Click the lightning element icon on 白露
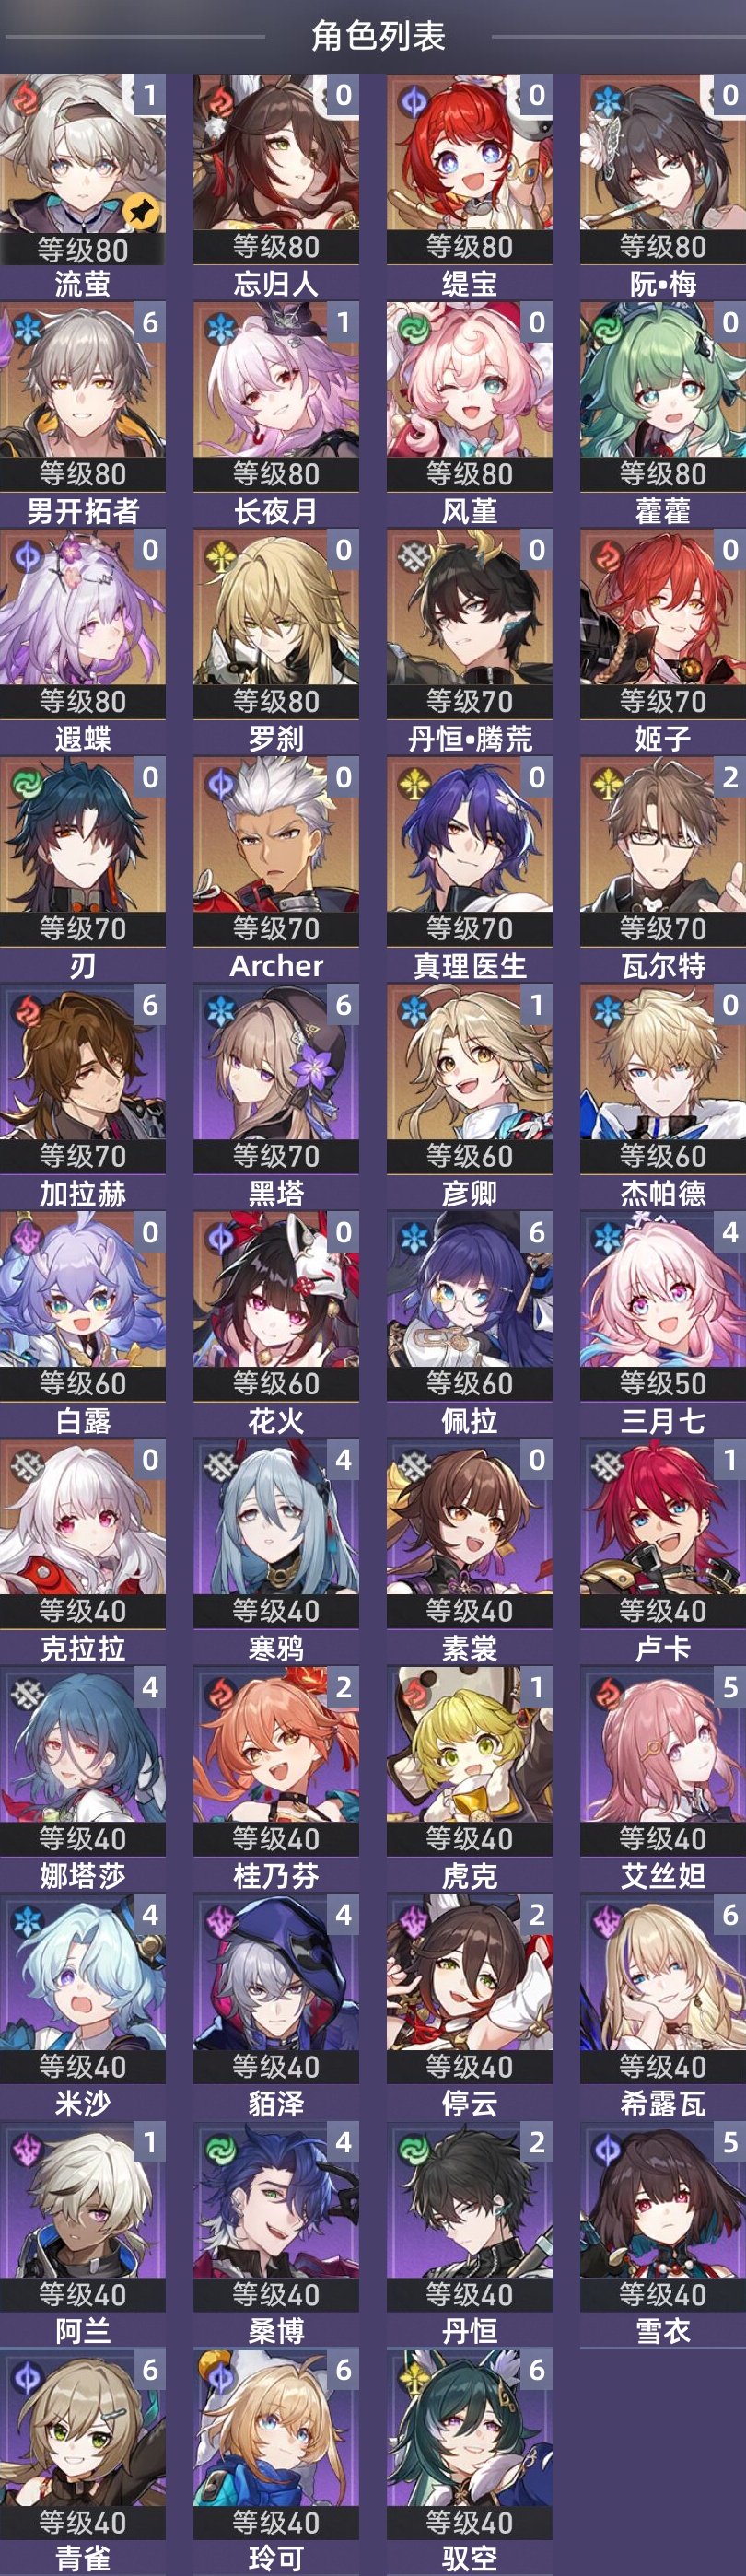 (27, 1238)
